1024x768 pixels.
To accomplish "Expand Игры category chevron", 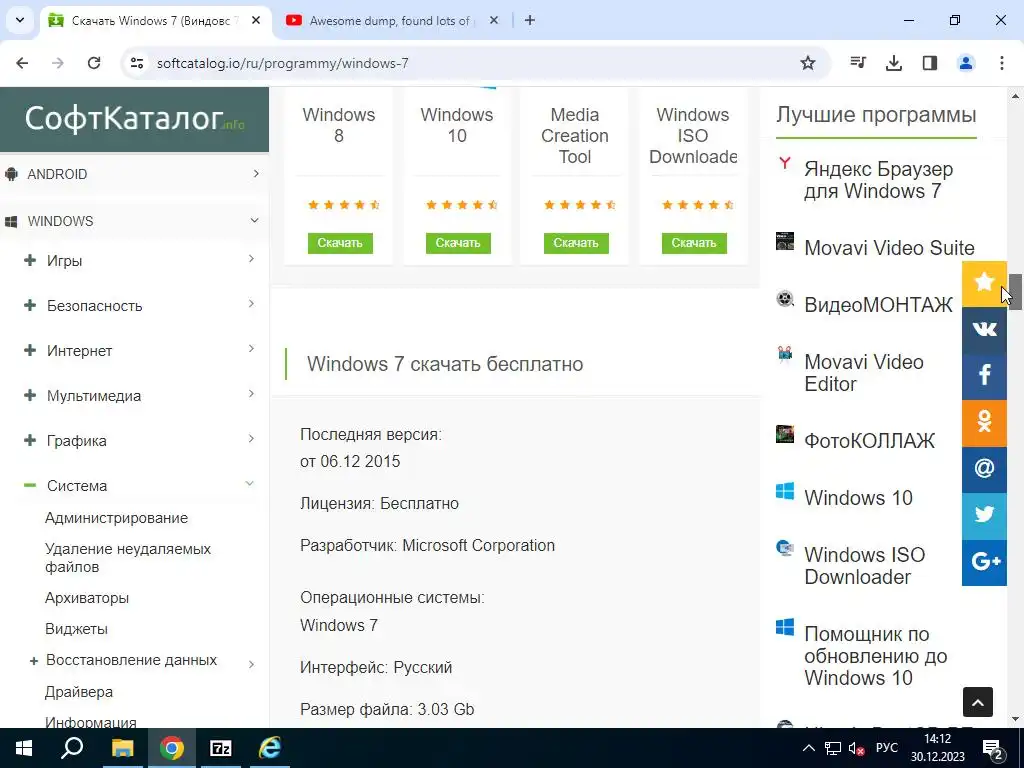I will tap(251, 259).
